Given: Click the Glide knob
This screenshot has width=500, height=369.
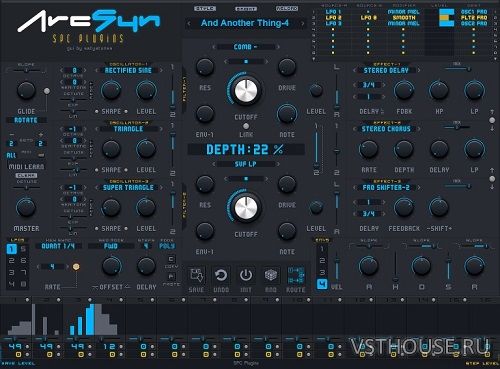Looking at the screenshot, I should (x=26, y=90).
